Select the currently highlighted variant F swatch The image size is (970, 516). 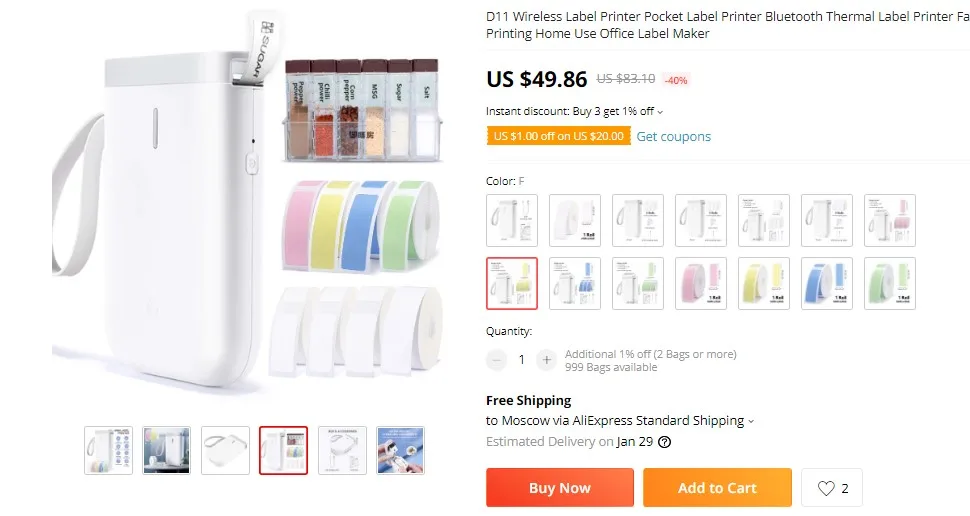(512, 283)
